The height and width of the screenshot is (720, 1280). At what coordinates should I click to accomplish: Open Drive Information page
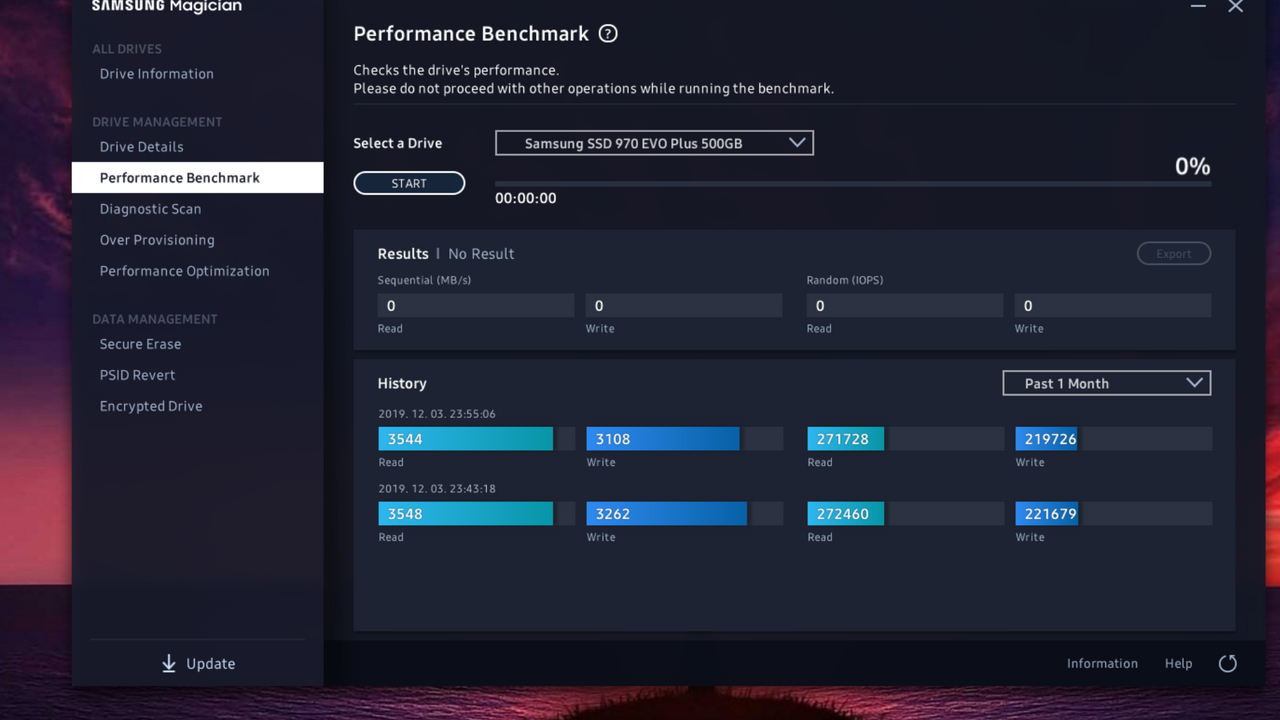pyautogui.click(x=157, y=74)
